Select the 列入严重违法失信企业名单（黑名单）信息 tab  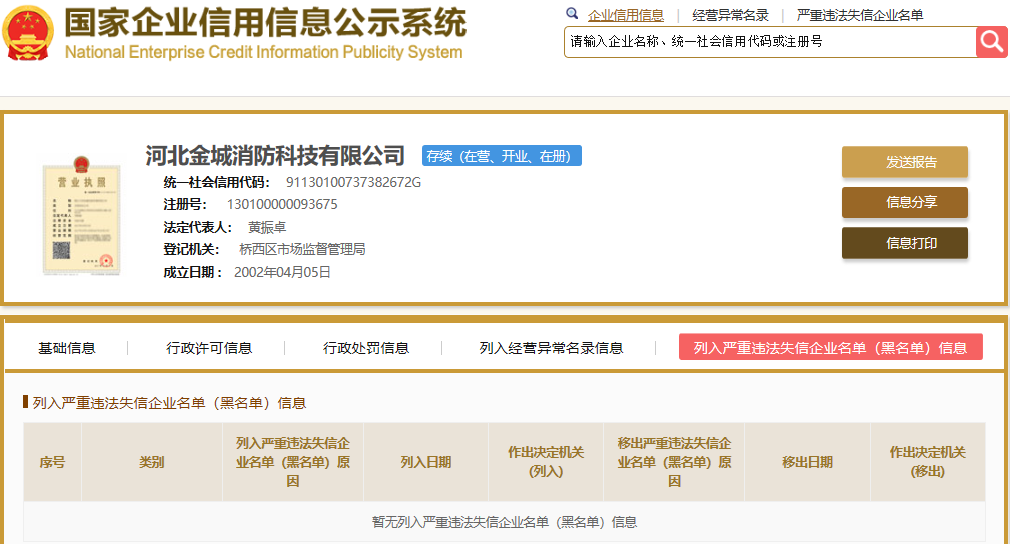[830, 347]
